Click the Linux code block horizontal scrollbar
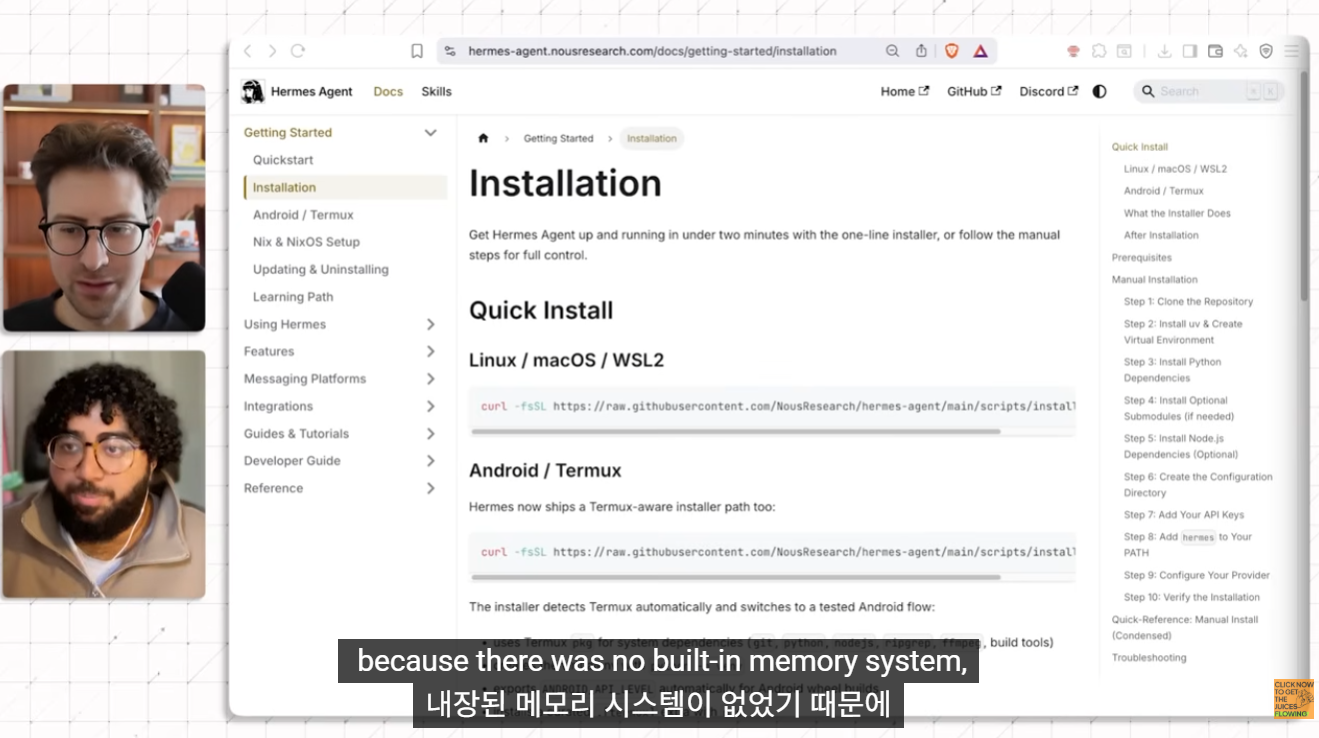Screen dimensions: 1319x738 (736, 432)
